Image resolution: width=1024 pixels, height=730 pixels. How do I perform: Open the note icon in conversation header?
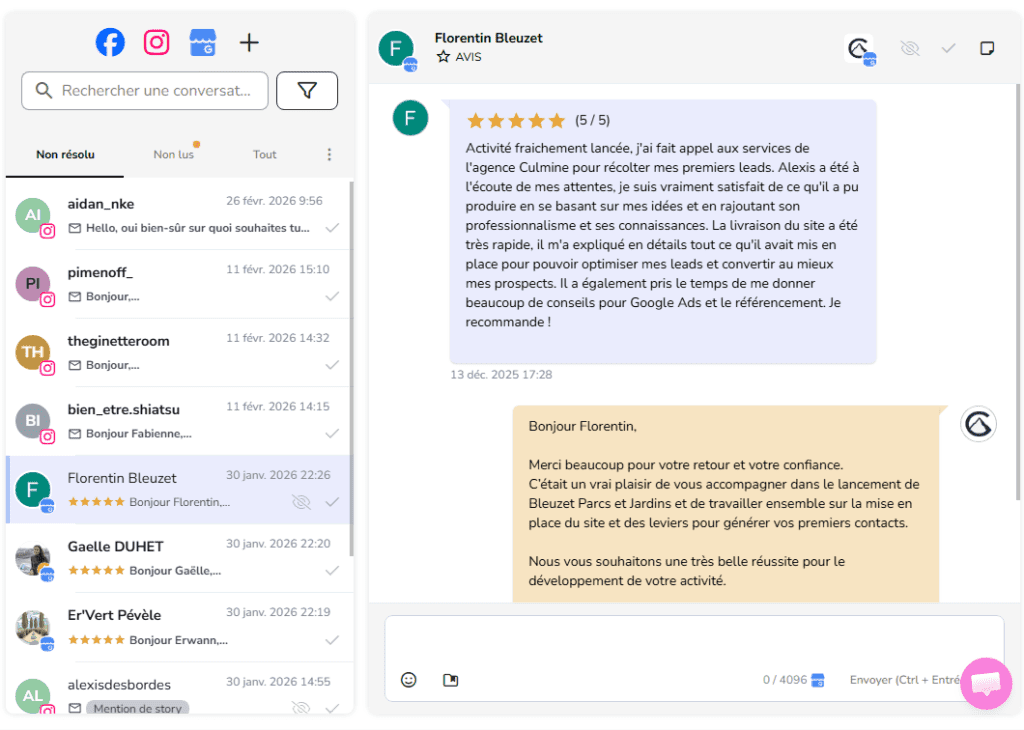coord(987,48)
